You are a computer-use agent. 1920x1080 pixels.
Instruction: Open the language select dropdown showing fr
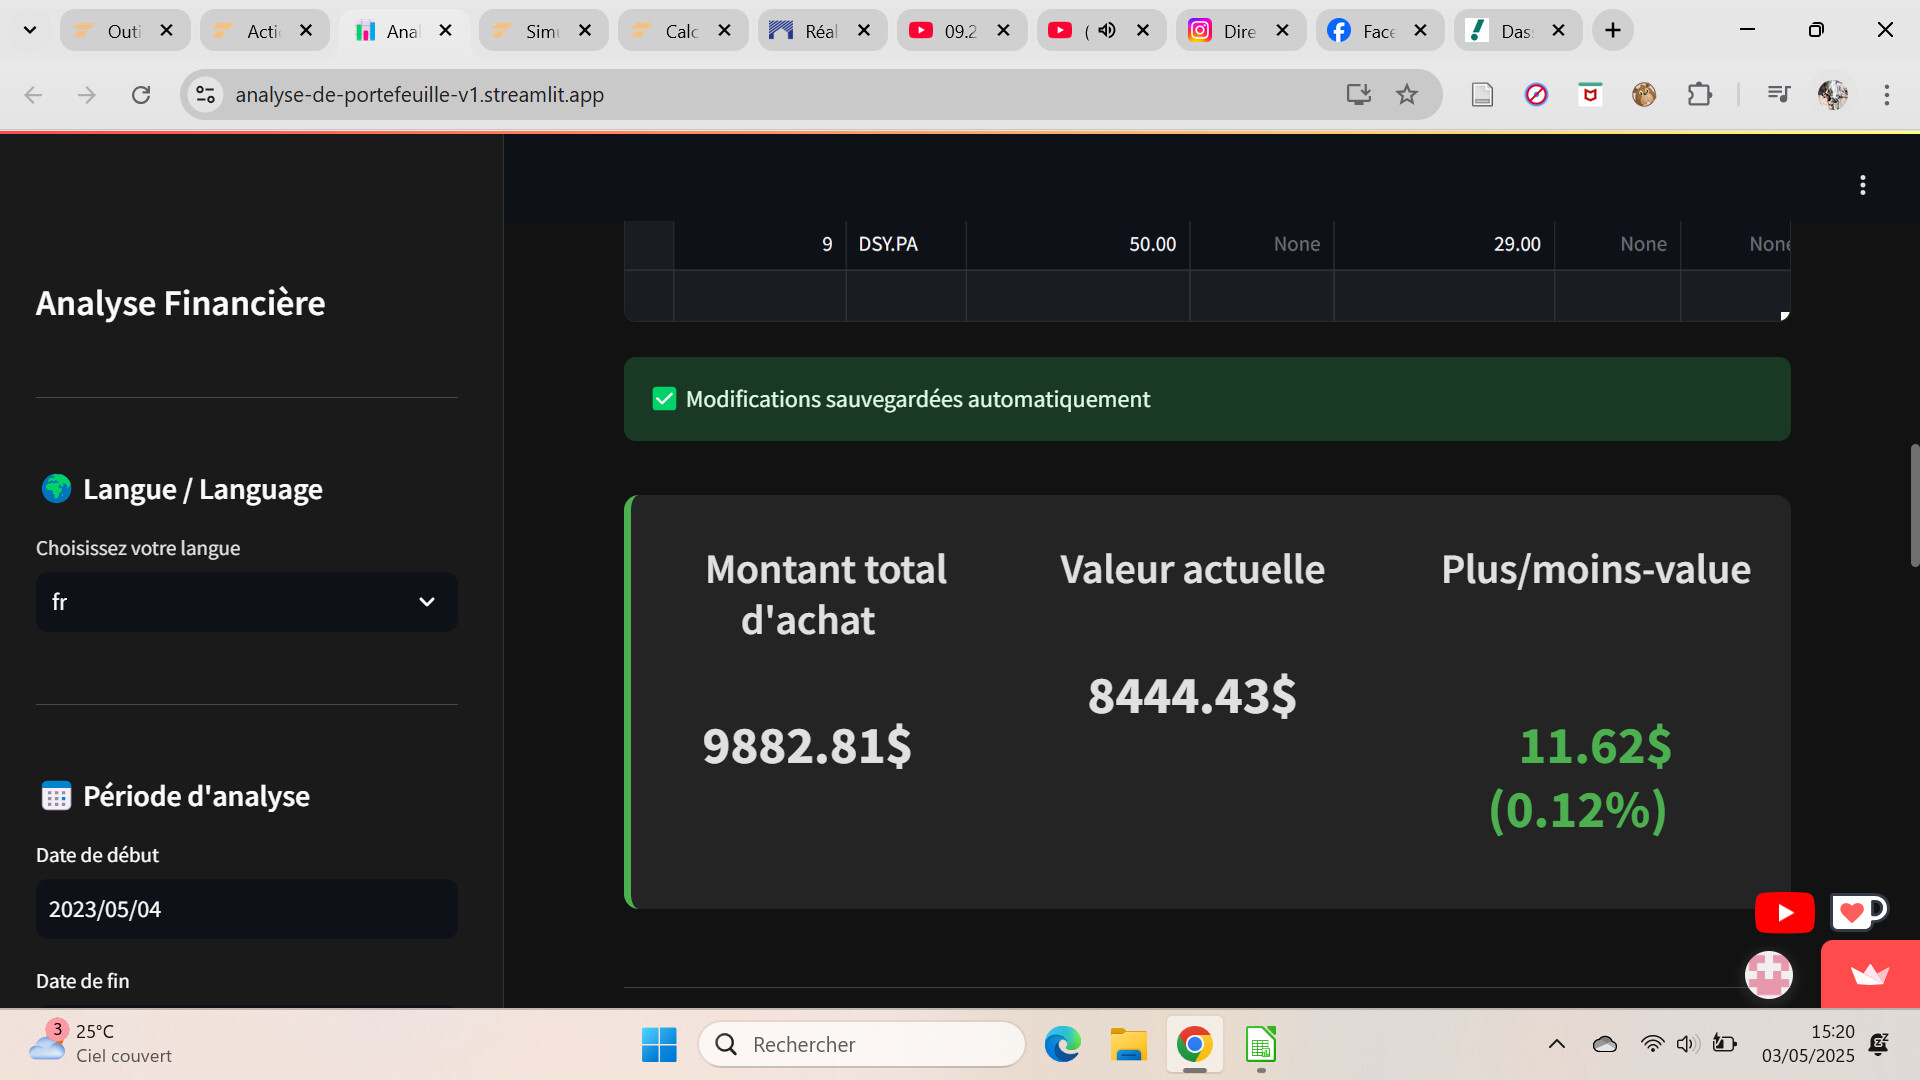tap(246, 602)
